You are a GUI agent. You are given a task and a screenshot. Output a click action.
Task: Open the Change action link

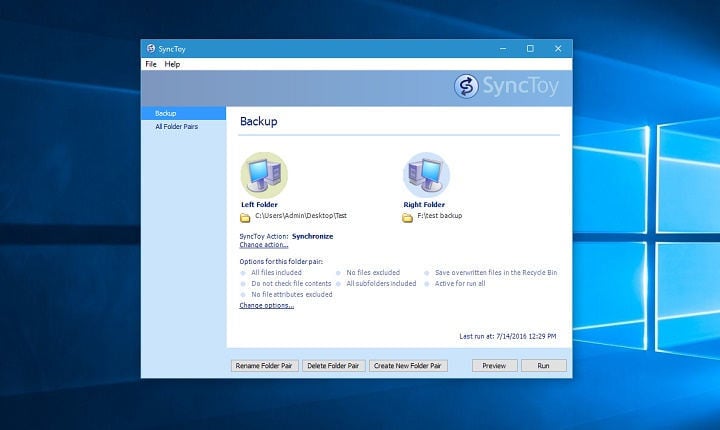coord(264,245)
